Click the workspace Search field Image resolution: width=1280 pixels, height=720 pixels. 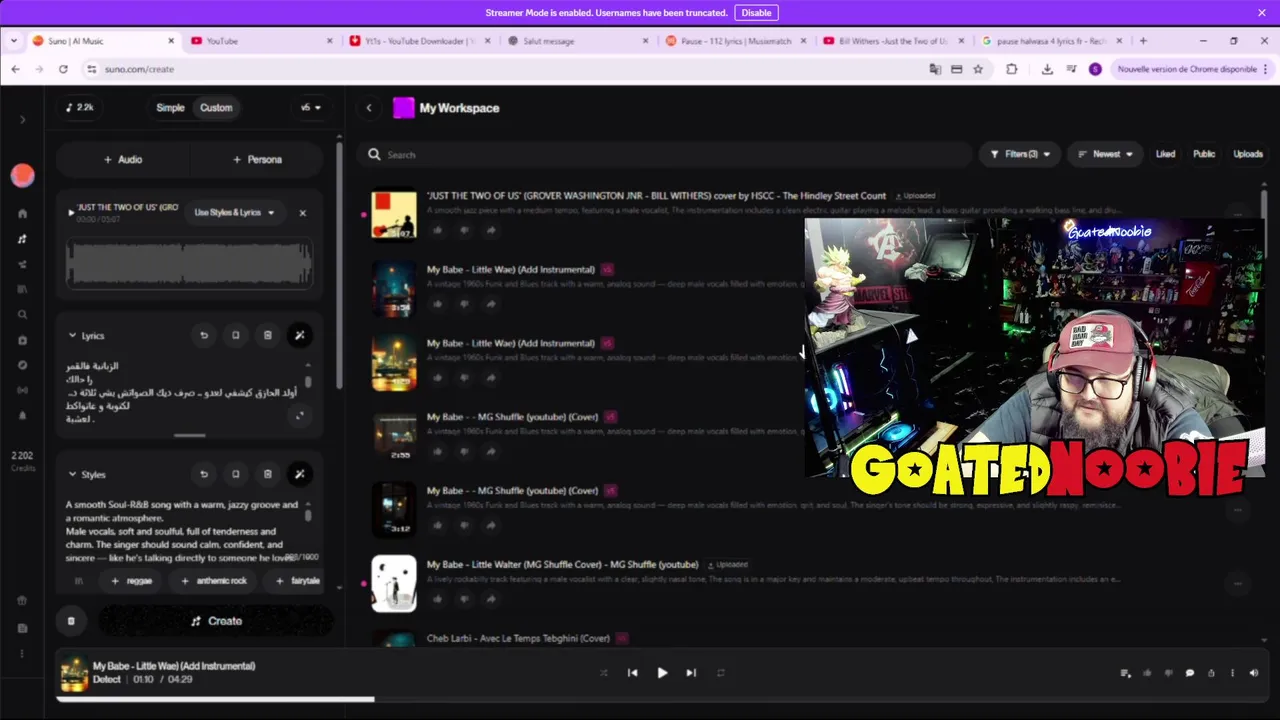665,154
